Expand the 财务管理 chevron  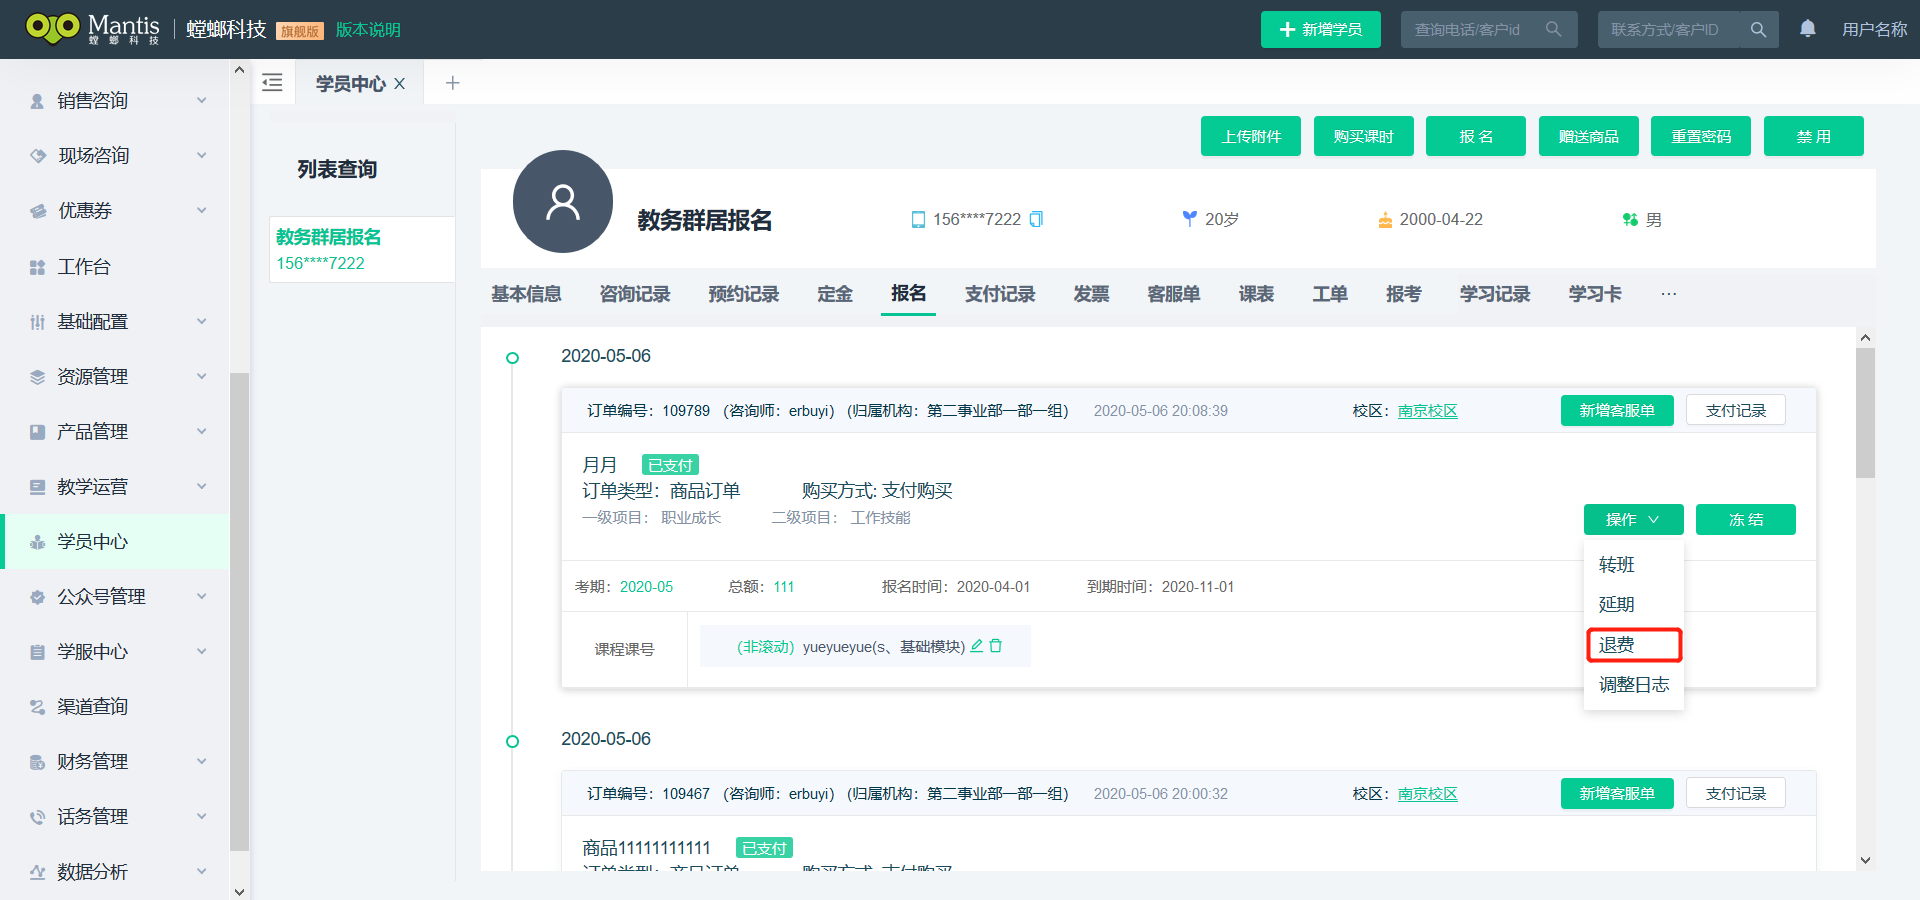[x=201, y=761]
